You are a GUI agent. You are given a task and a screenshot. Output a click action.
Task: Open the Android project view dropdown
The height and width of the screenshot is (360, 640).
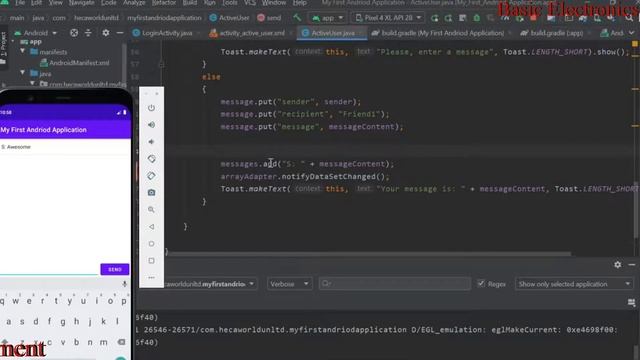(x=36, y=33)
